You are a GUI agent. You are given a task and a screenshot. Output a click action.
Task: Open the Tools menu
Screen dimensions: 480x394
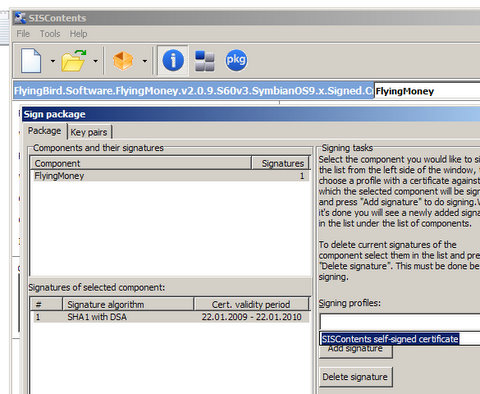(50, 34)
